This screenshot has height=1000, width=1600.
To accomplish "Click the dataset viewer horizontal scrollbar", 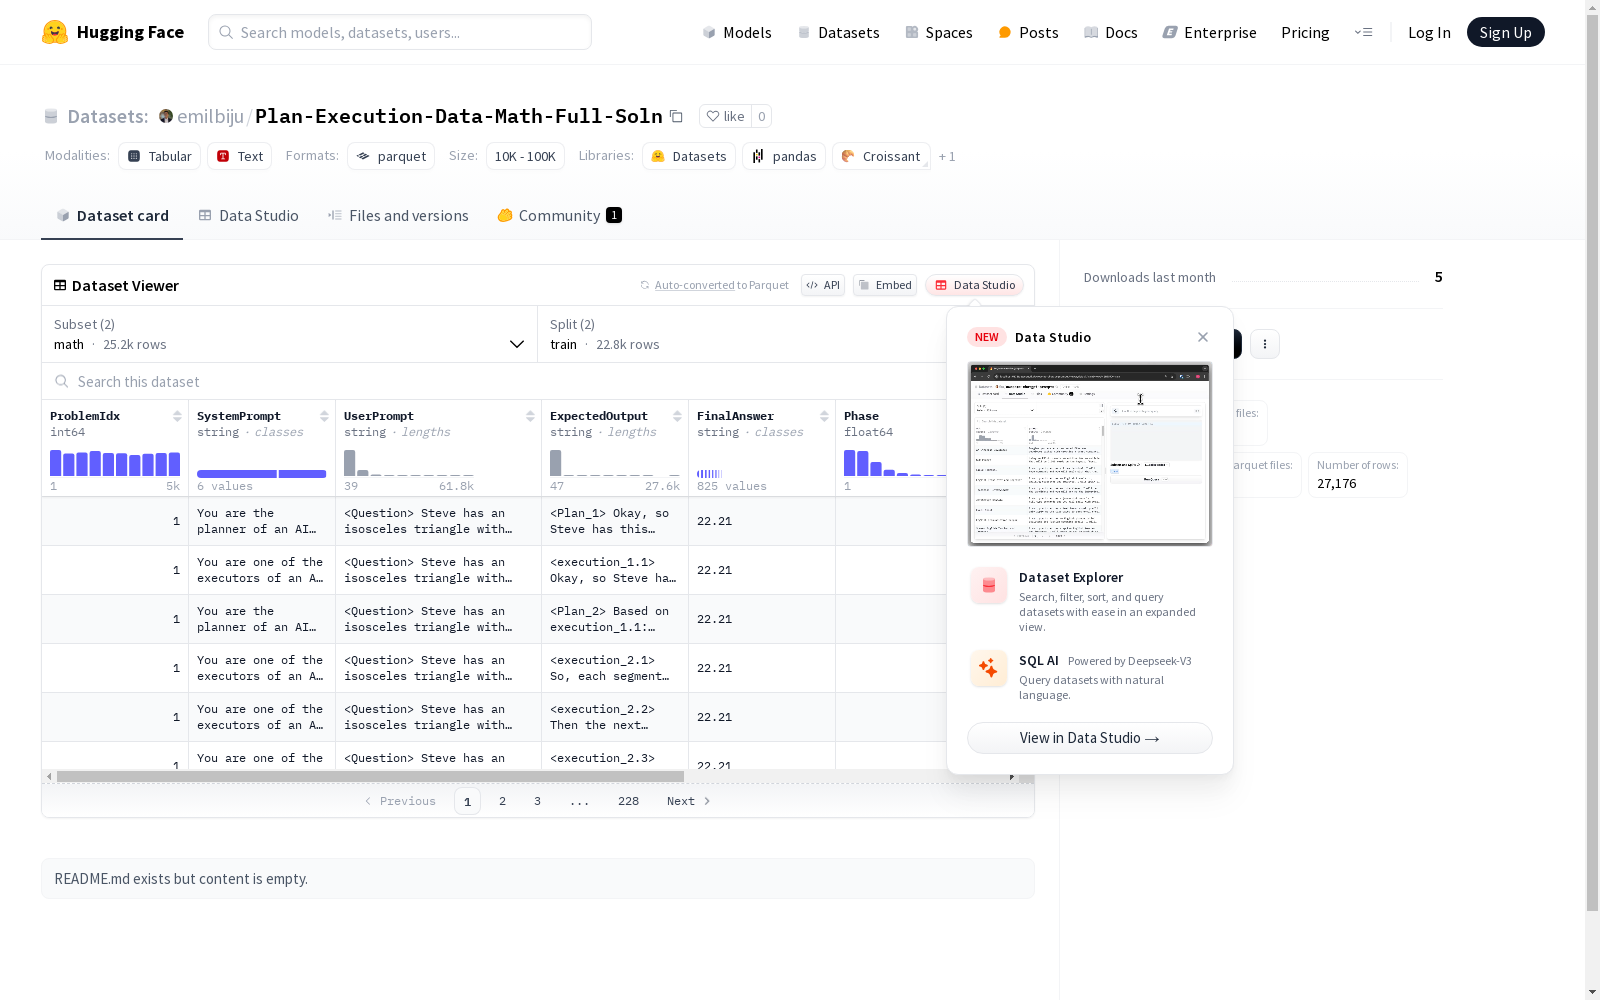I will [370, 776].
